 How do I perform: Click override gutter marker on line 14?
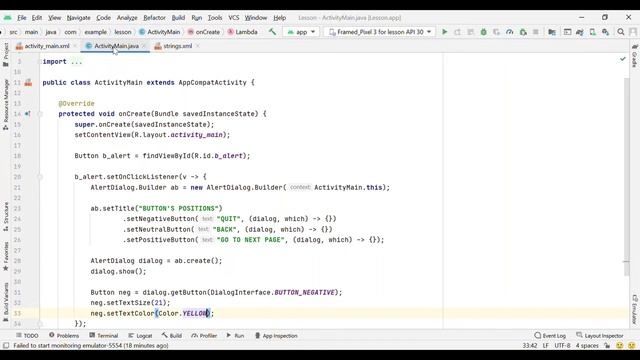27,114
